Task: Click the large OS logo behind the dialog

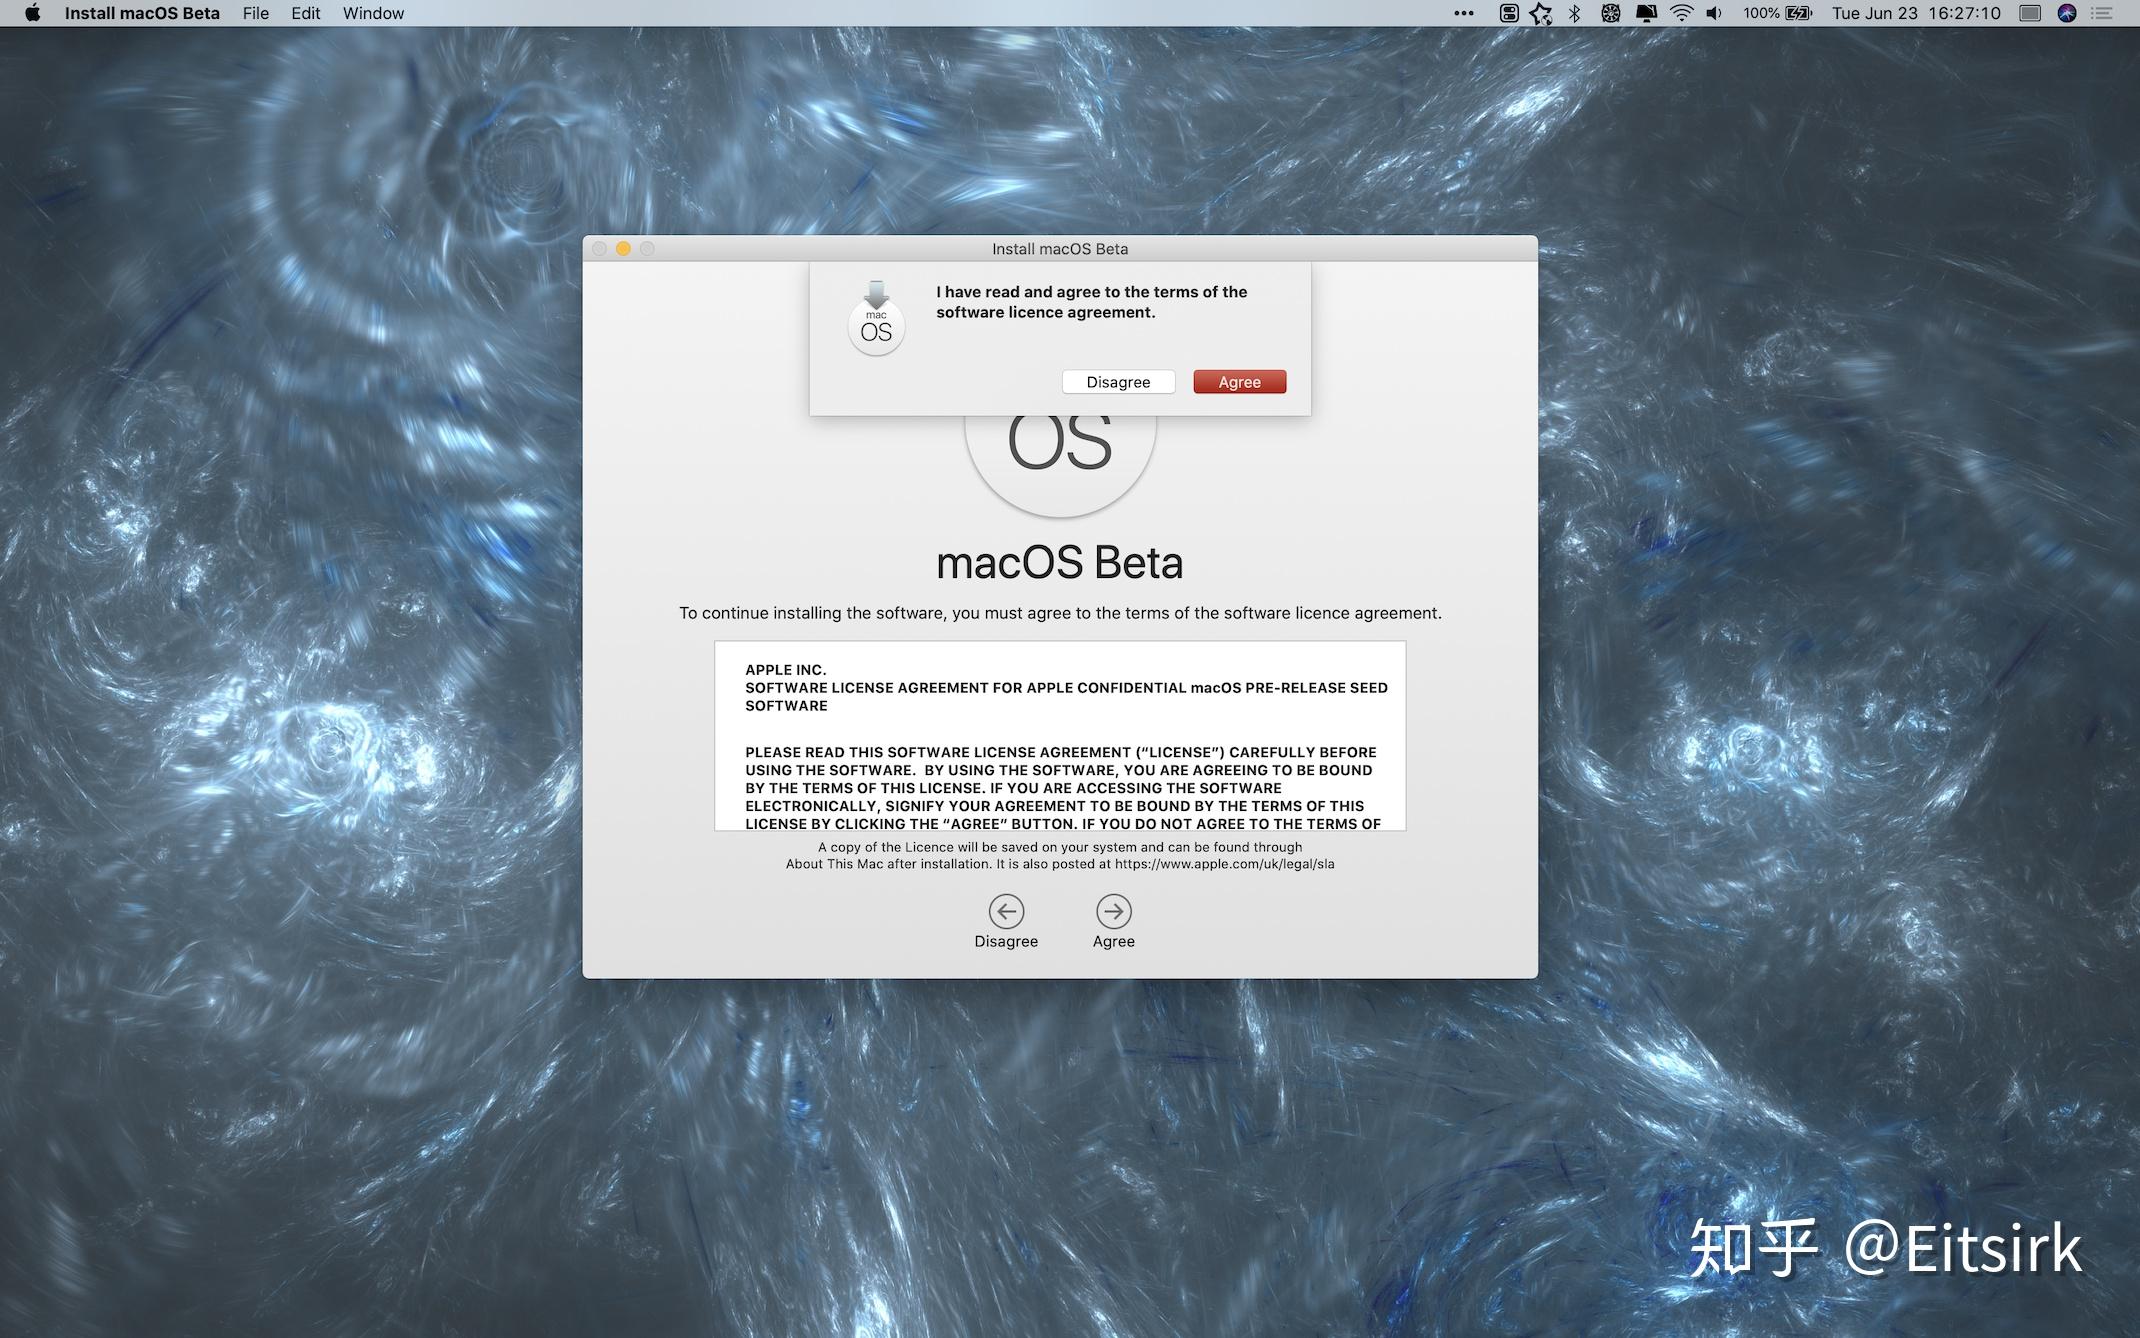Action: [1060, 465]
